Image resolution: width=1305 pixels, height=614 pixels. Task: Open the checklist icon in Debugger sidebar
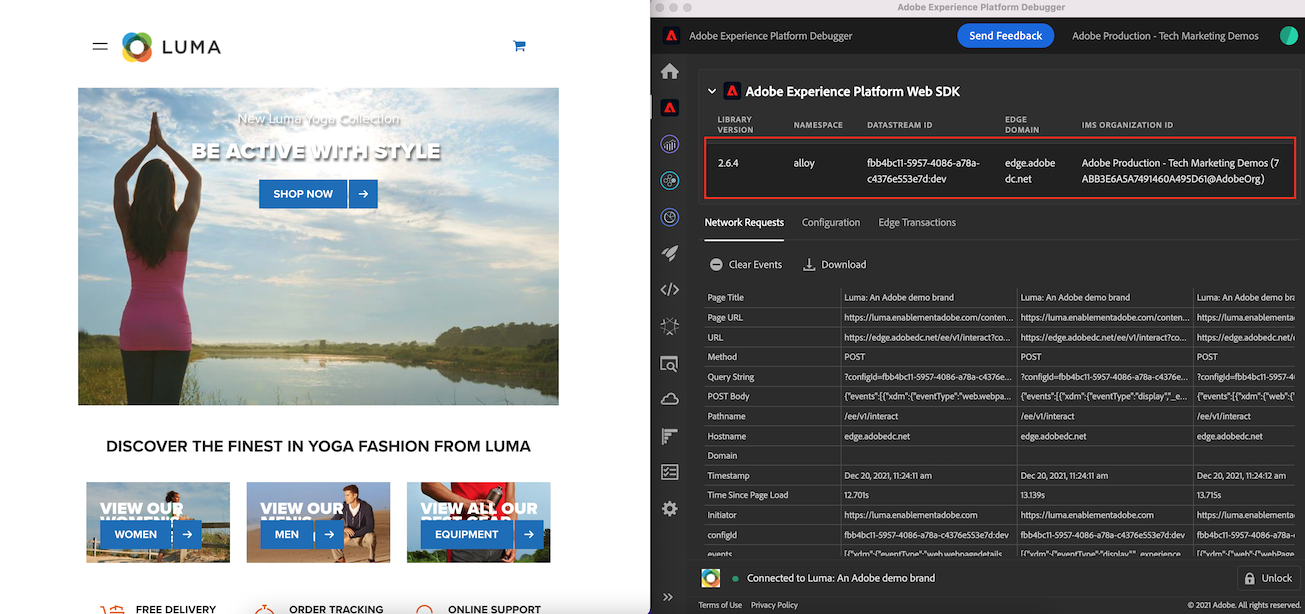pos(670,472)
